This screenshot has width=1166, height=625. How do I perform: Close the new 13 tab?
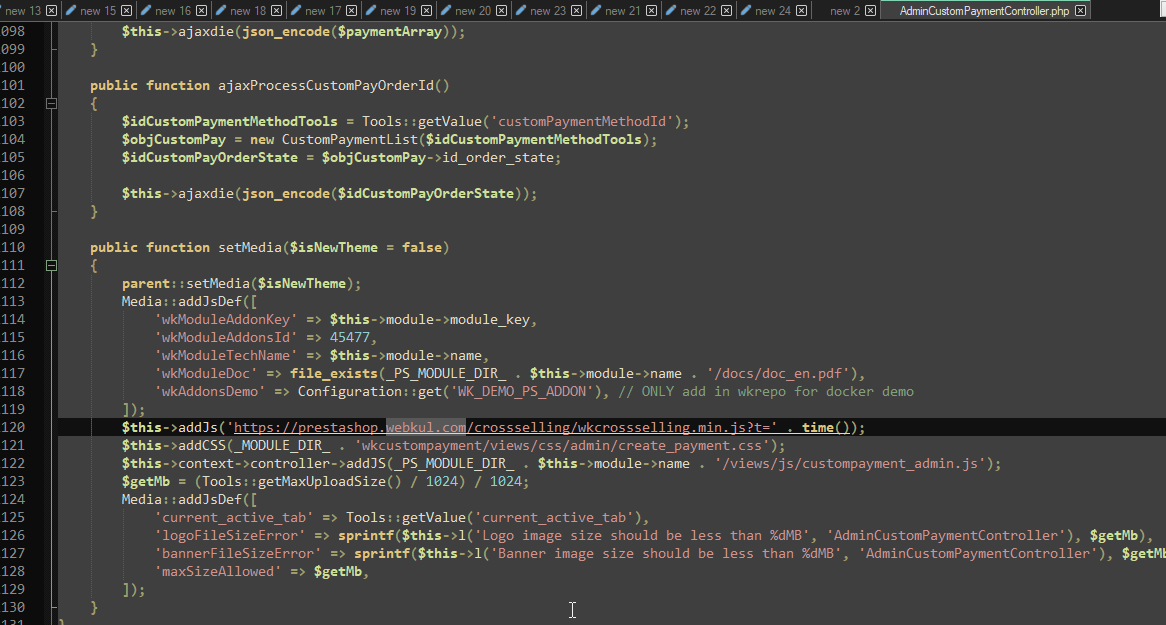[51, 10]
